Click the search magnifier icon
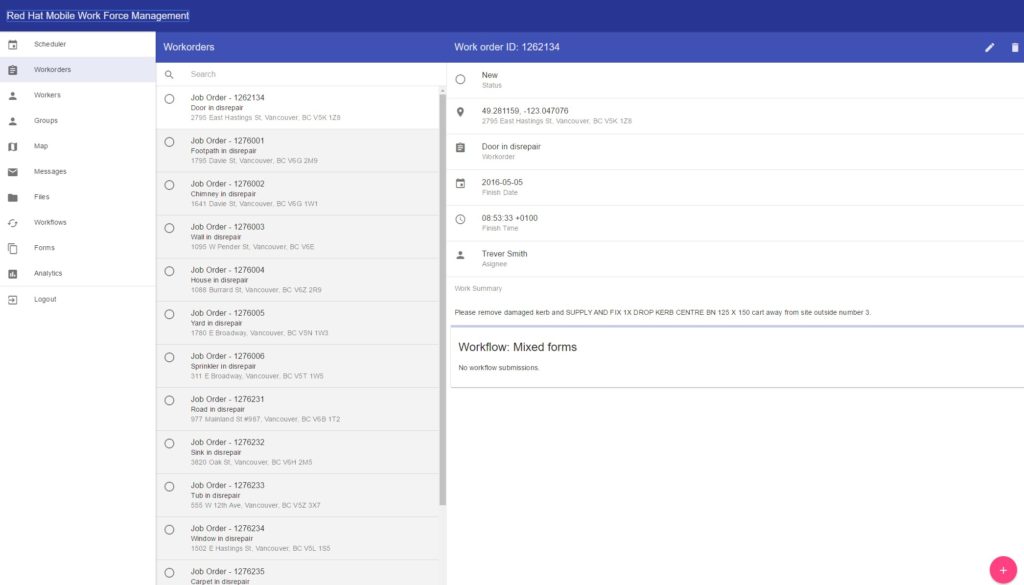 click(169, 74)
